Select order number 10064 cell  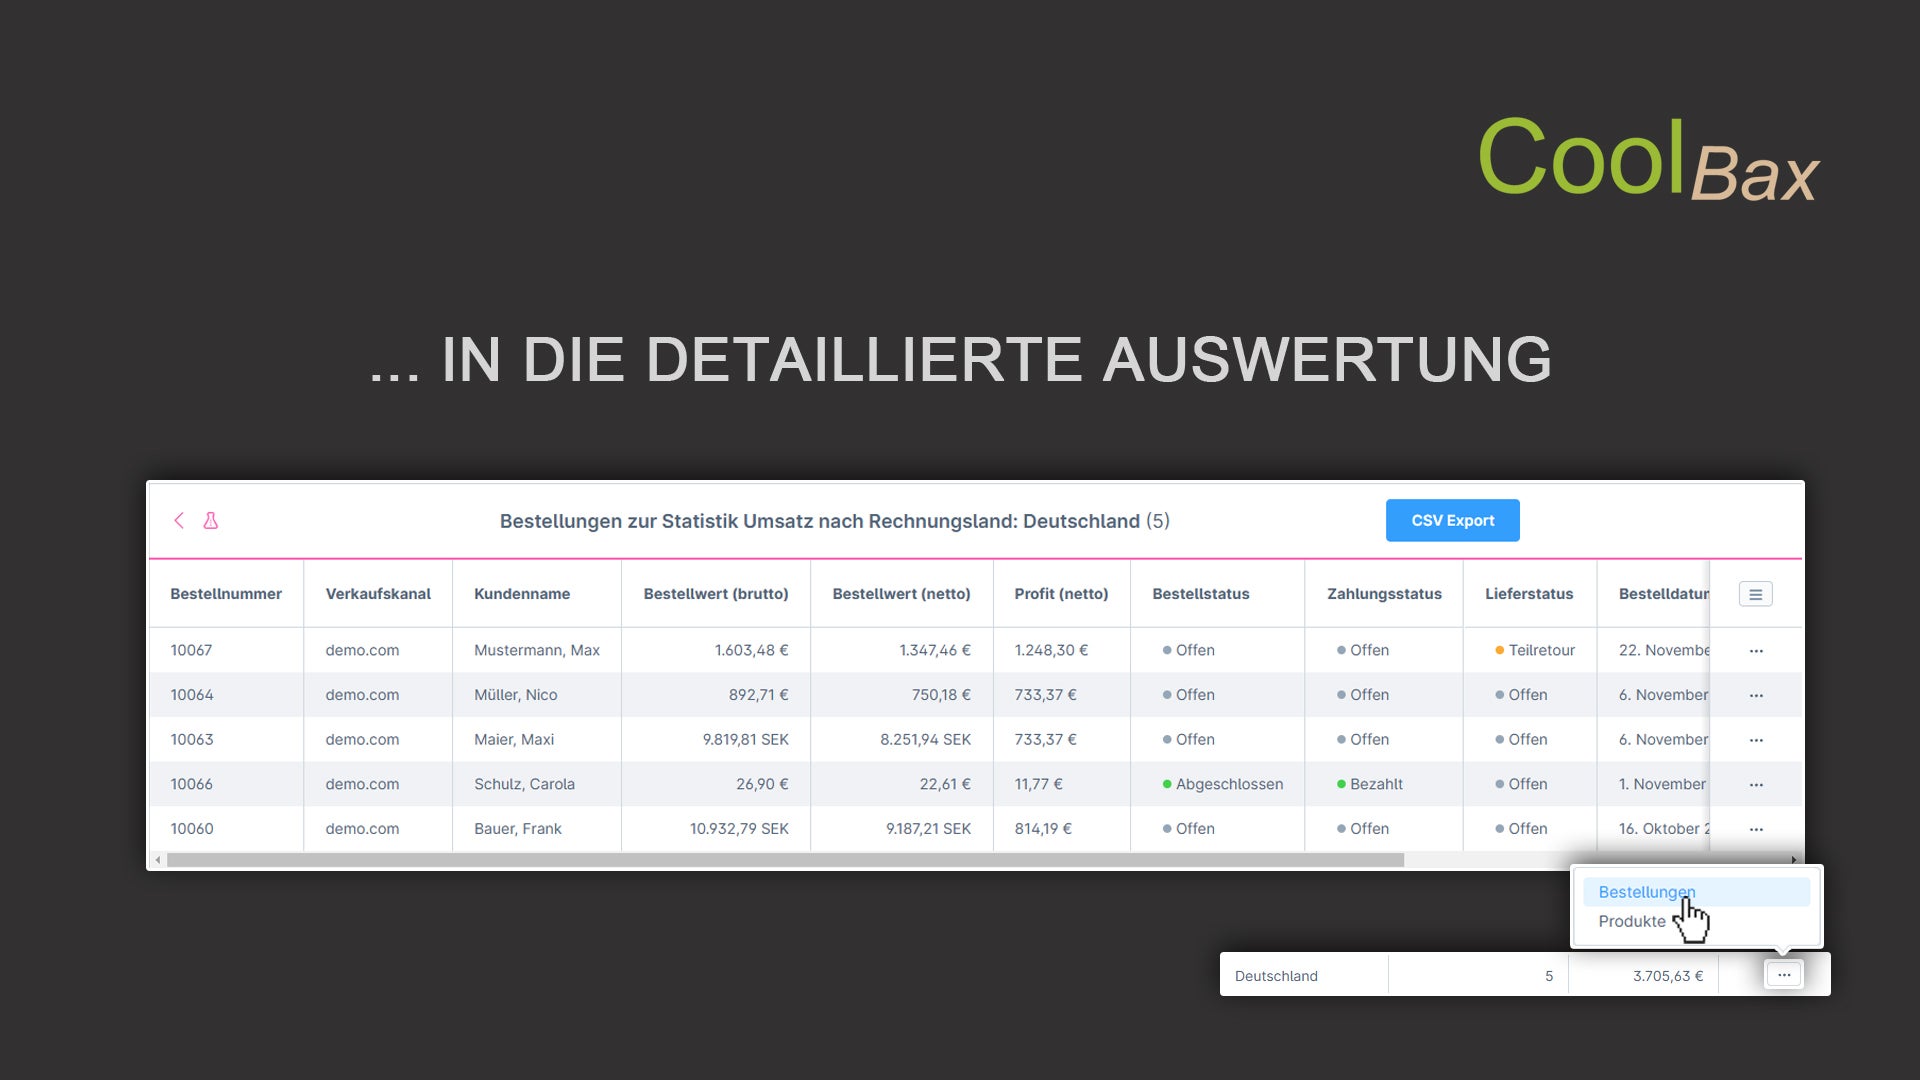click(191, 695)
